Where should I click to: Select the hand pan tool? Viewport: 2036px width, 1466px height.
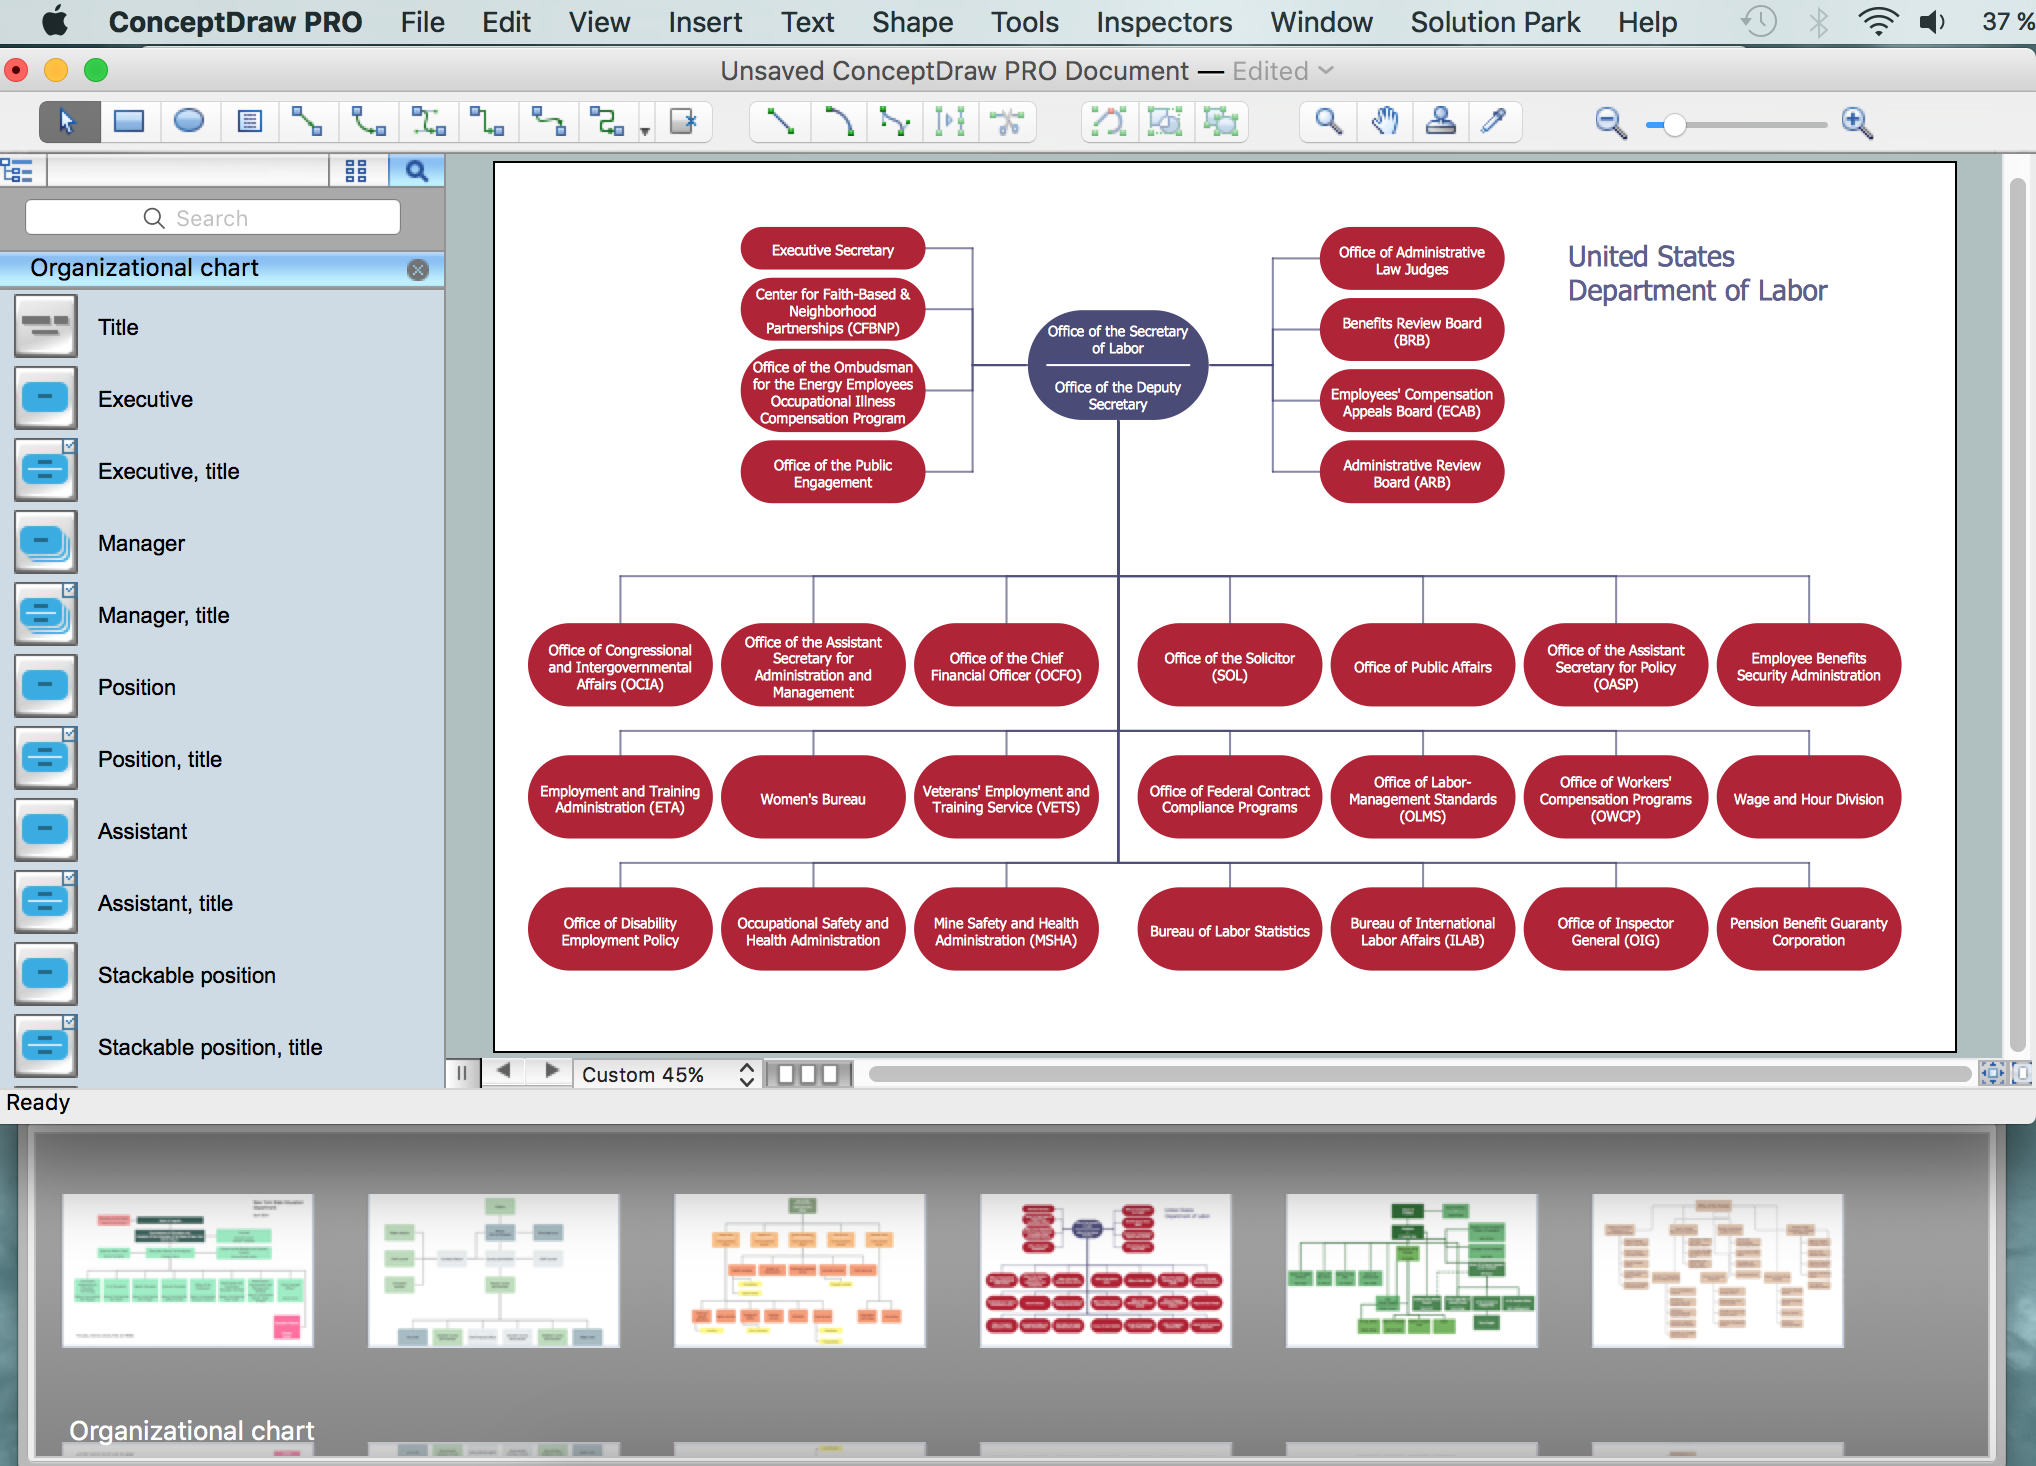point(1386,123)
